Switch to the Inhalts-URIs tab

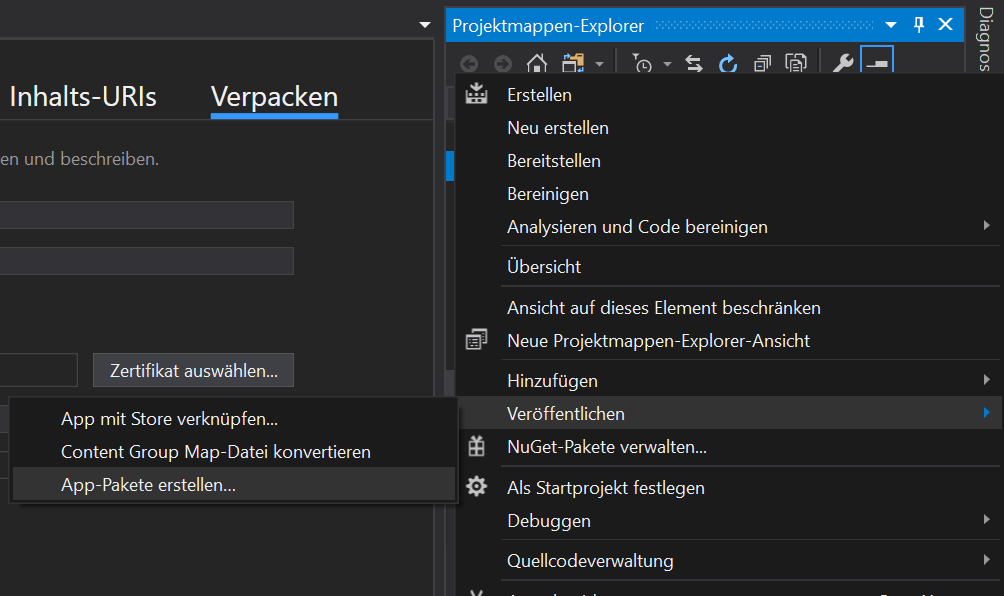point(83,97)
